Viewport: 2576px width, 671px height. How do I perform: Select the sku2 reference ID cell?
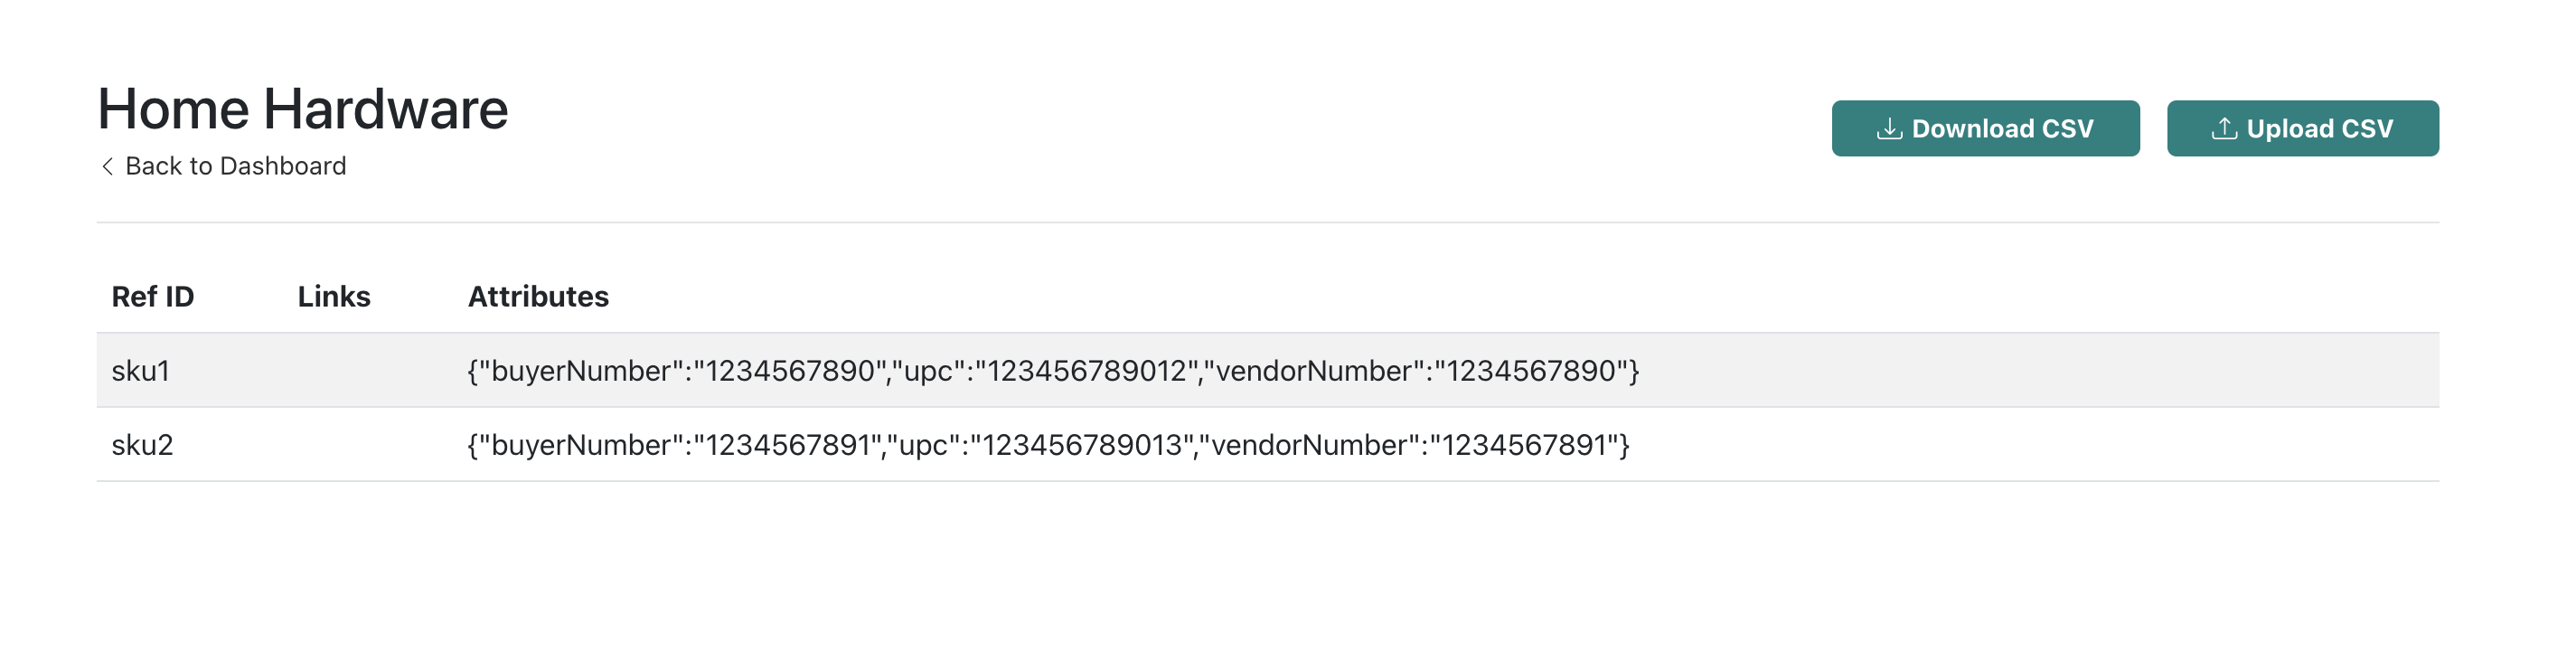[x=142, y=445]
